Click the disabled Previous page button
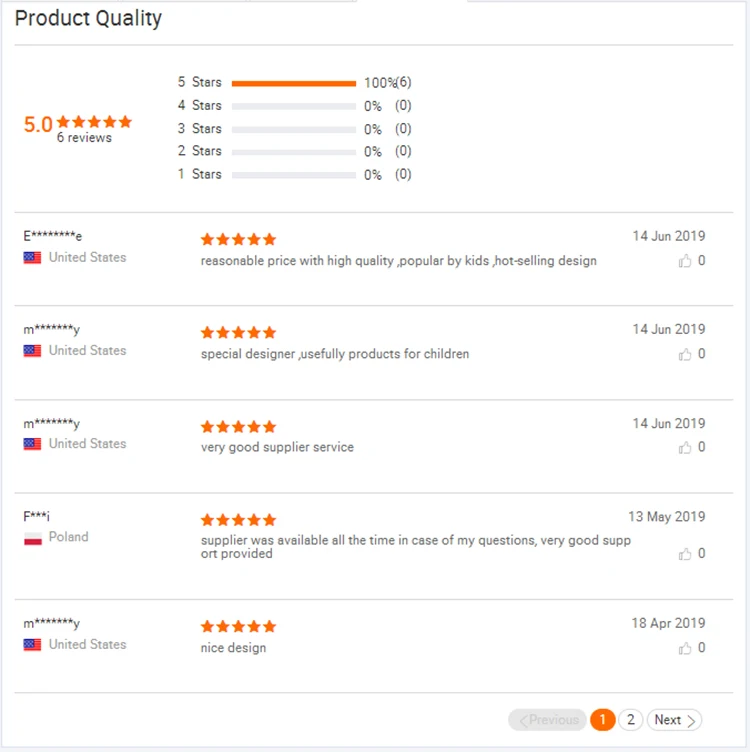The height and width of the screenshot is (752, 750). [548, 720]
